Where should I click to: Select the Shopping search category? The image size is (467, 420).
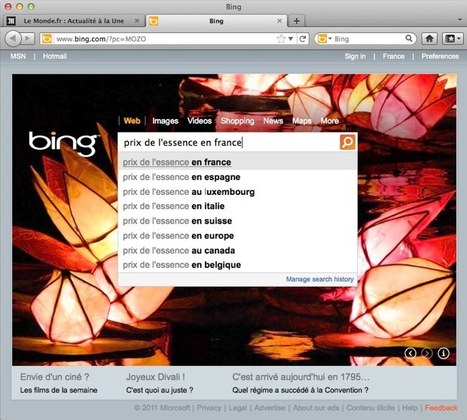coord(237,121)
